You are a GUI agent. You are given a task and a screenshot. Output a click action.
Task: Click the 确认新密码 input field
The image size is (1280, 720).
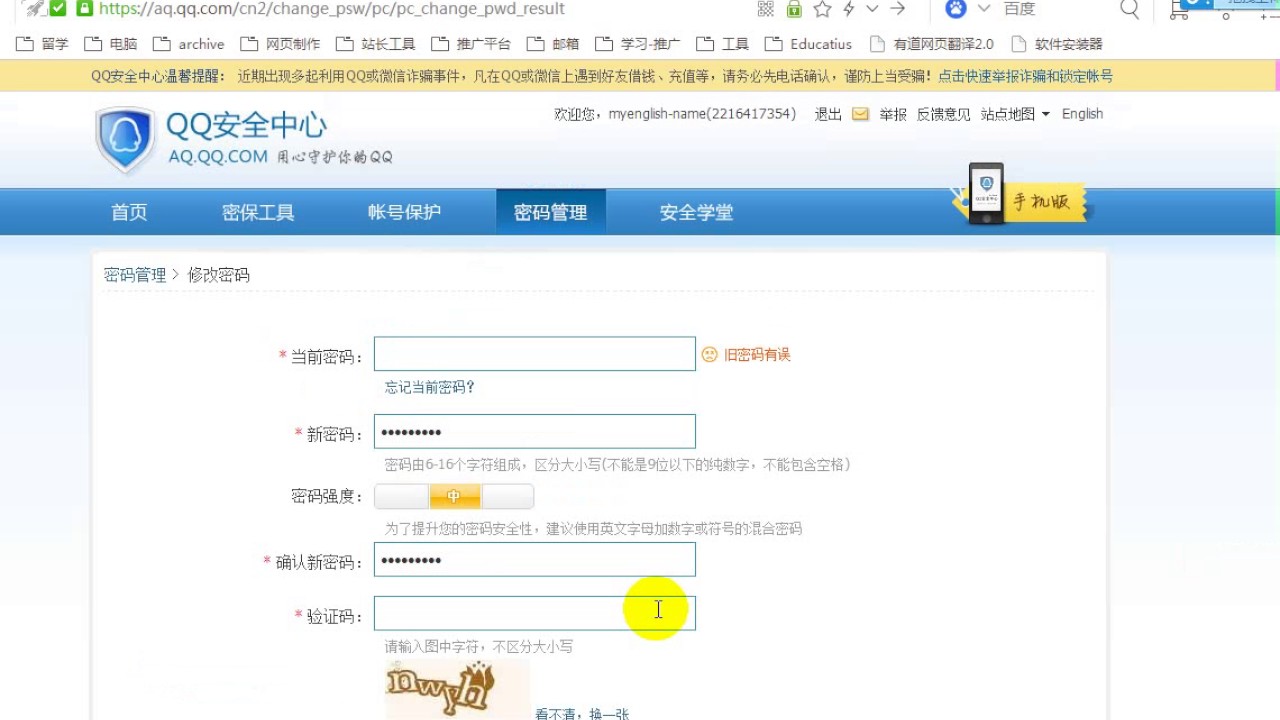[535, 560]
